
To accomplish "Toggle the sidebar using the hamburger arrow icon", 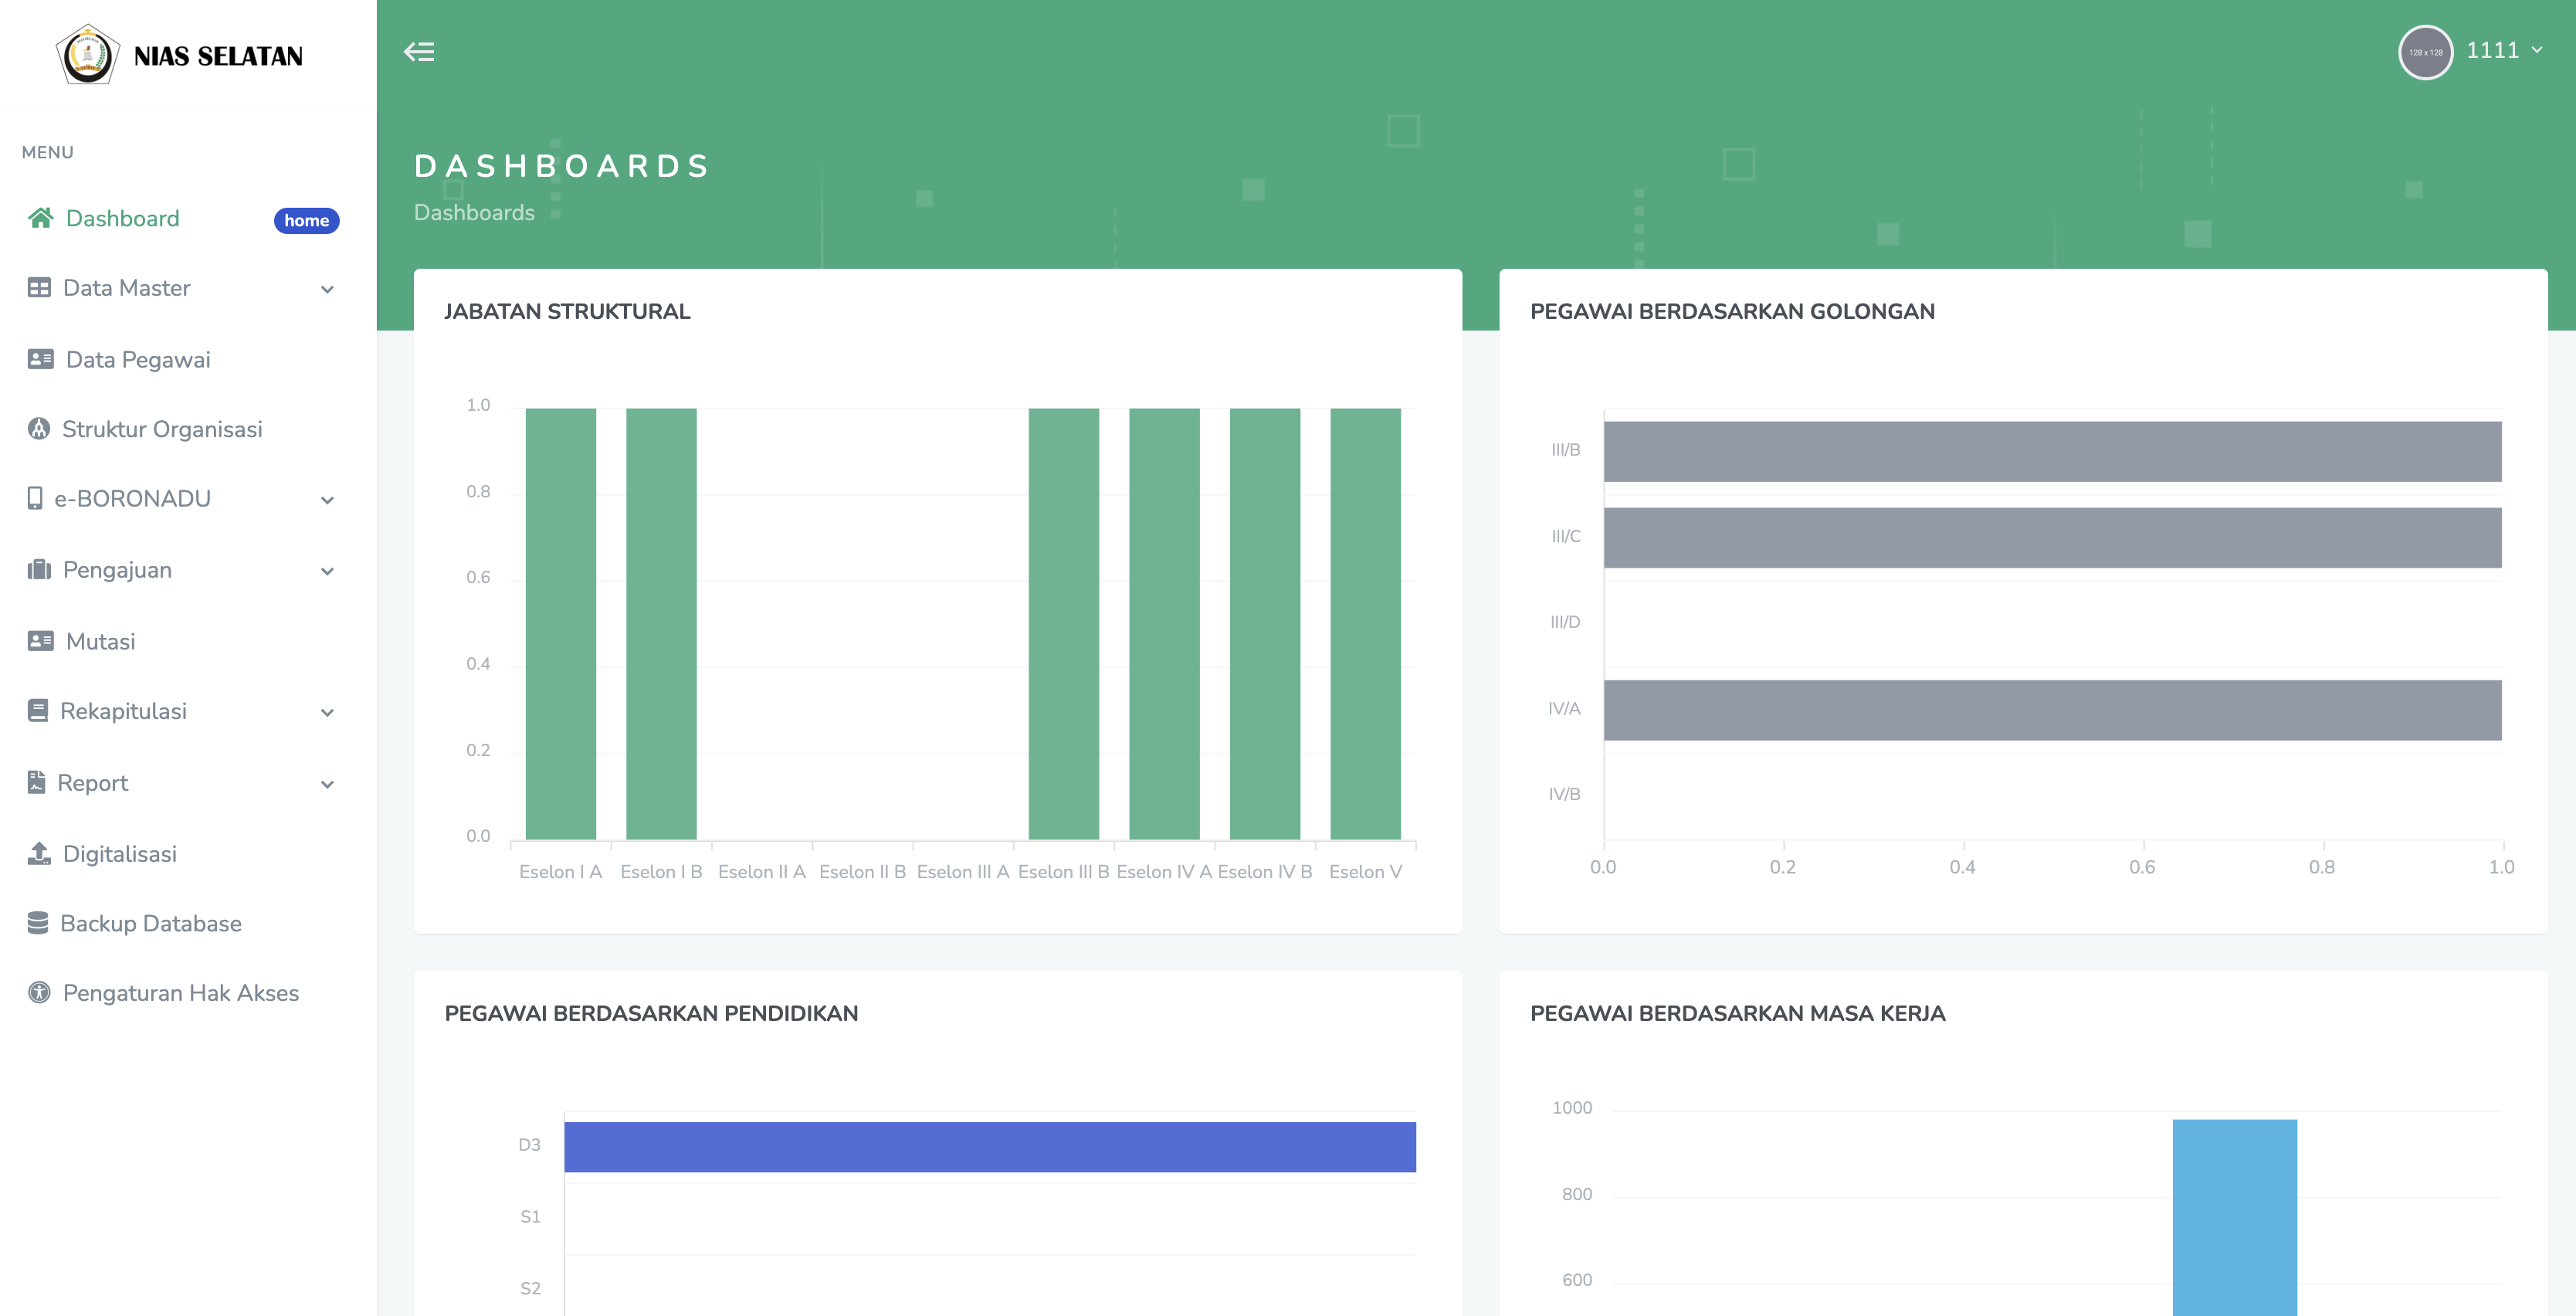I will [419, 52].
